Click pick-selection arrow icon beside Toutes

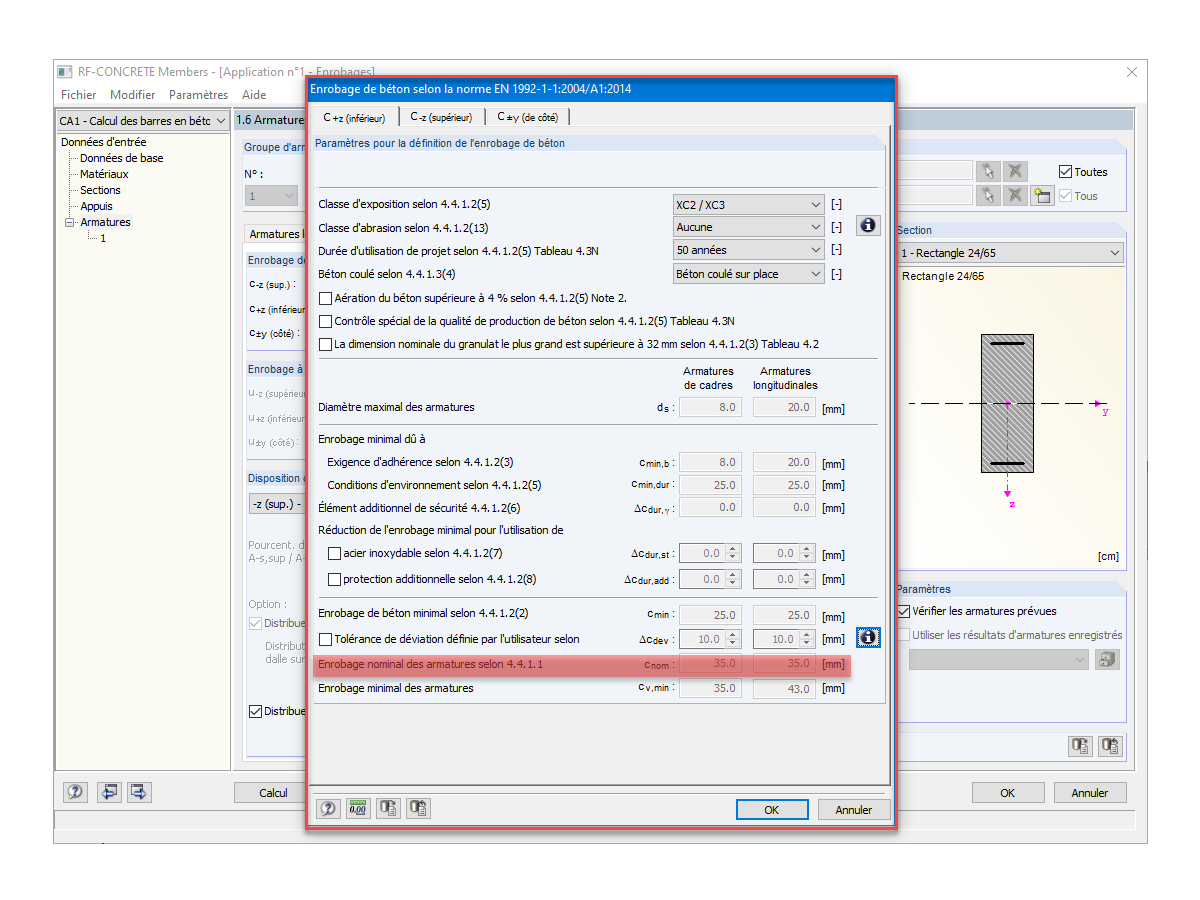(988, 171)
